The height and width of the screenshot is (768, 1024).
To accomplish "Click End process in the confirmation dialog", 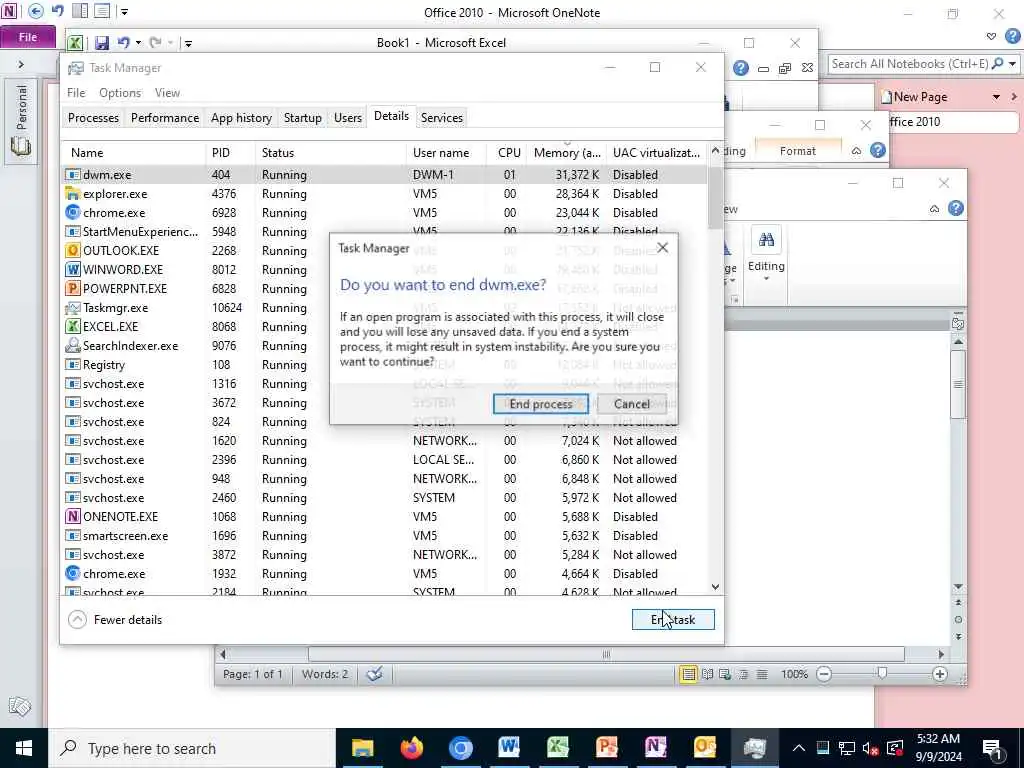I will tap(541, 404).
